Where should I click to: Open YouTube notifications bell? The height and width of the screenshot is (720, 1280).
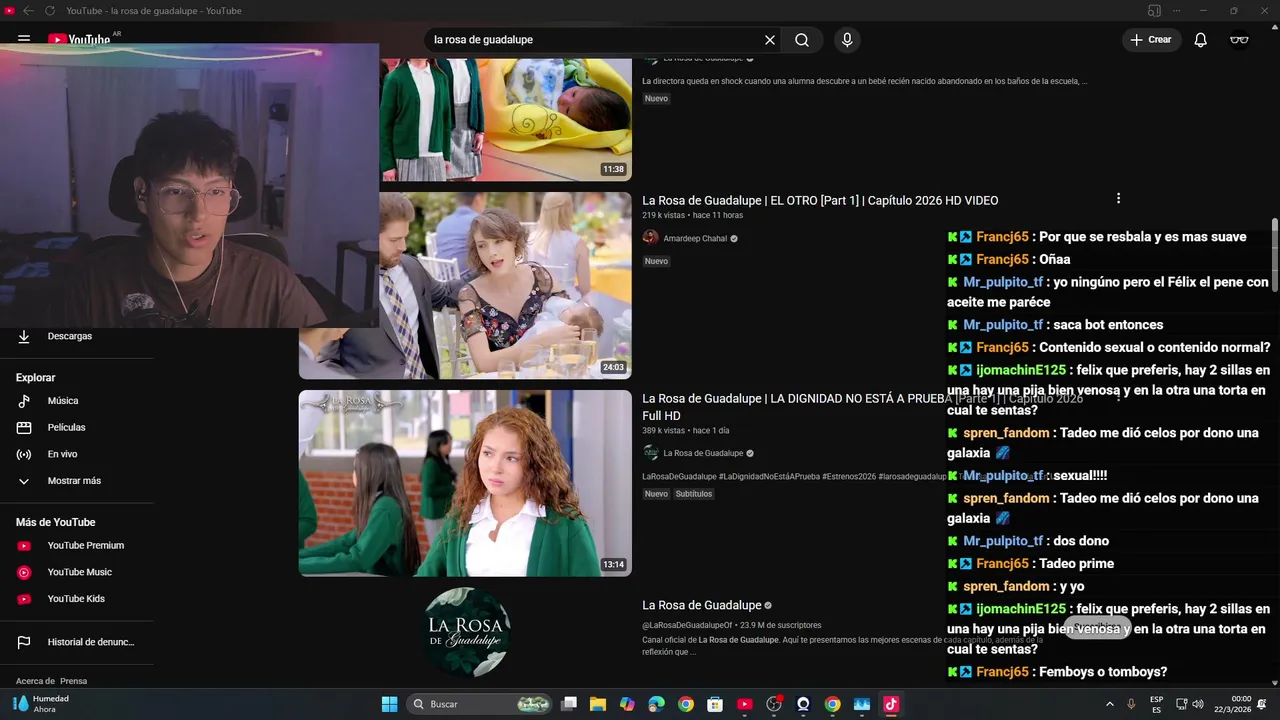[1200, 40]
